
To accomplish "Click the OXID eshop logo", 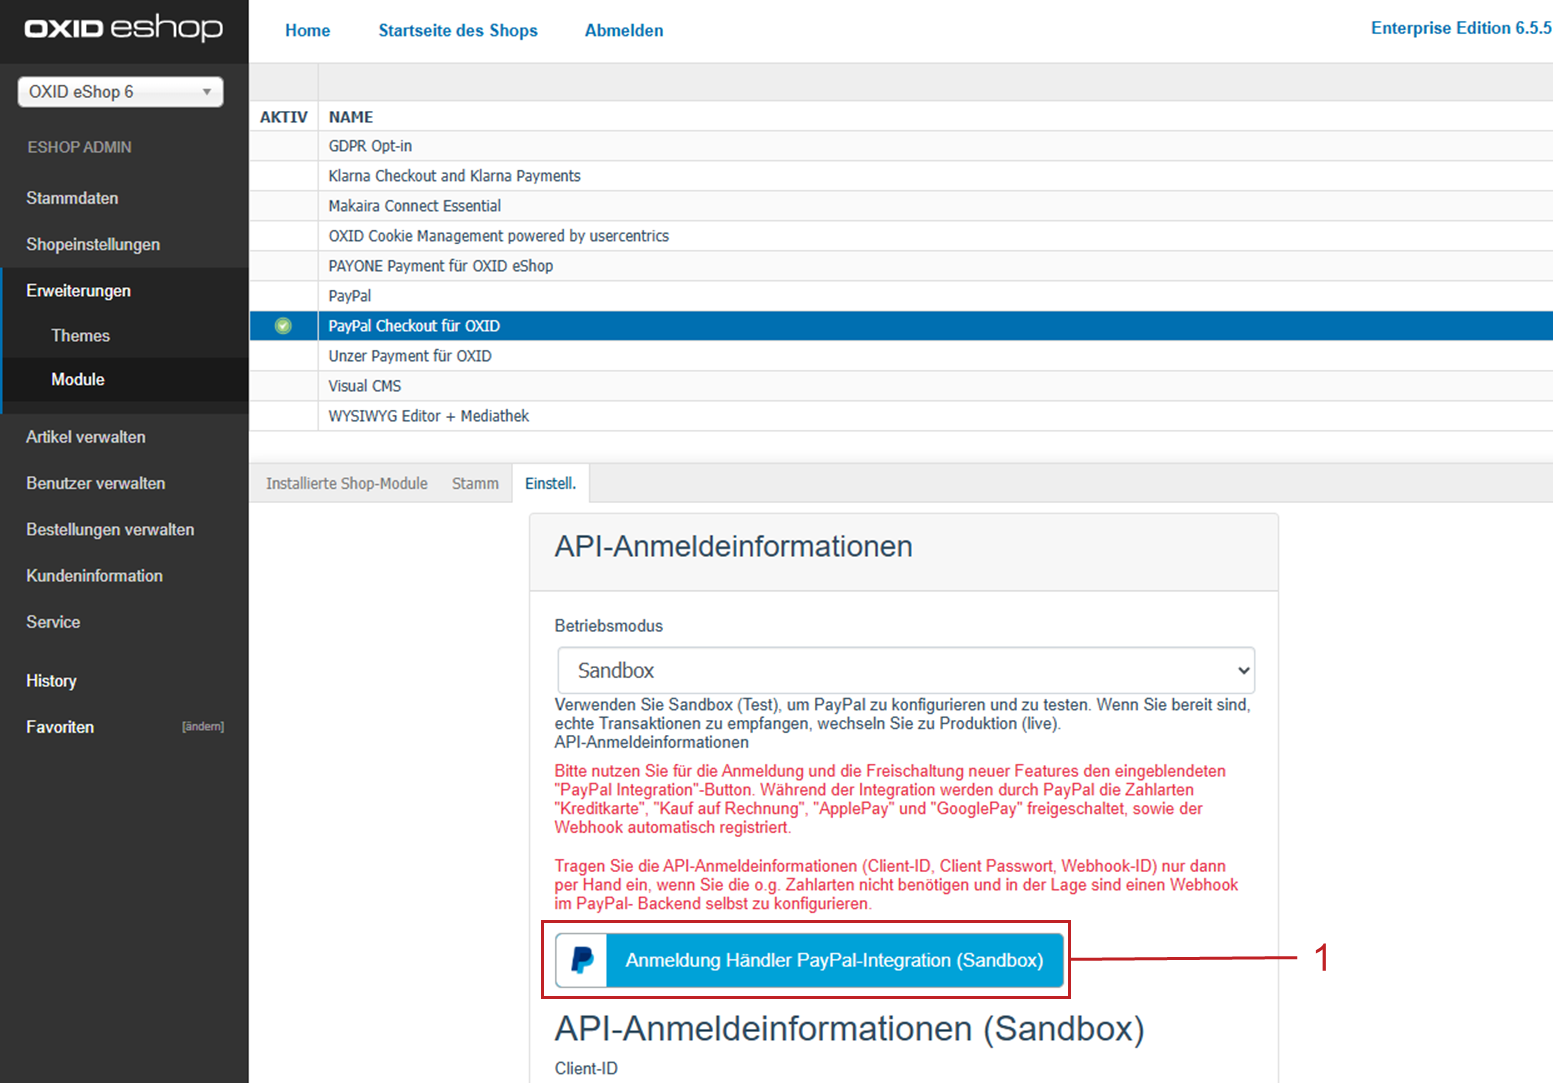I will (123, 28).
